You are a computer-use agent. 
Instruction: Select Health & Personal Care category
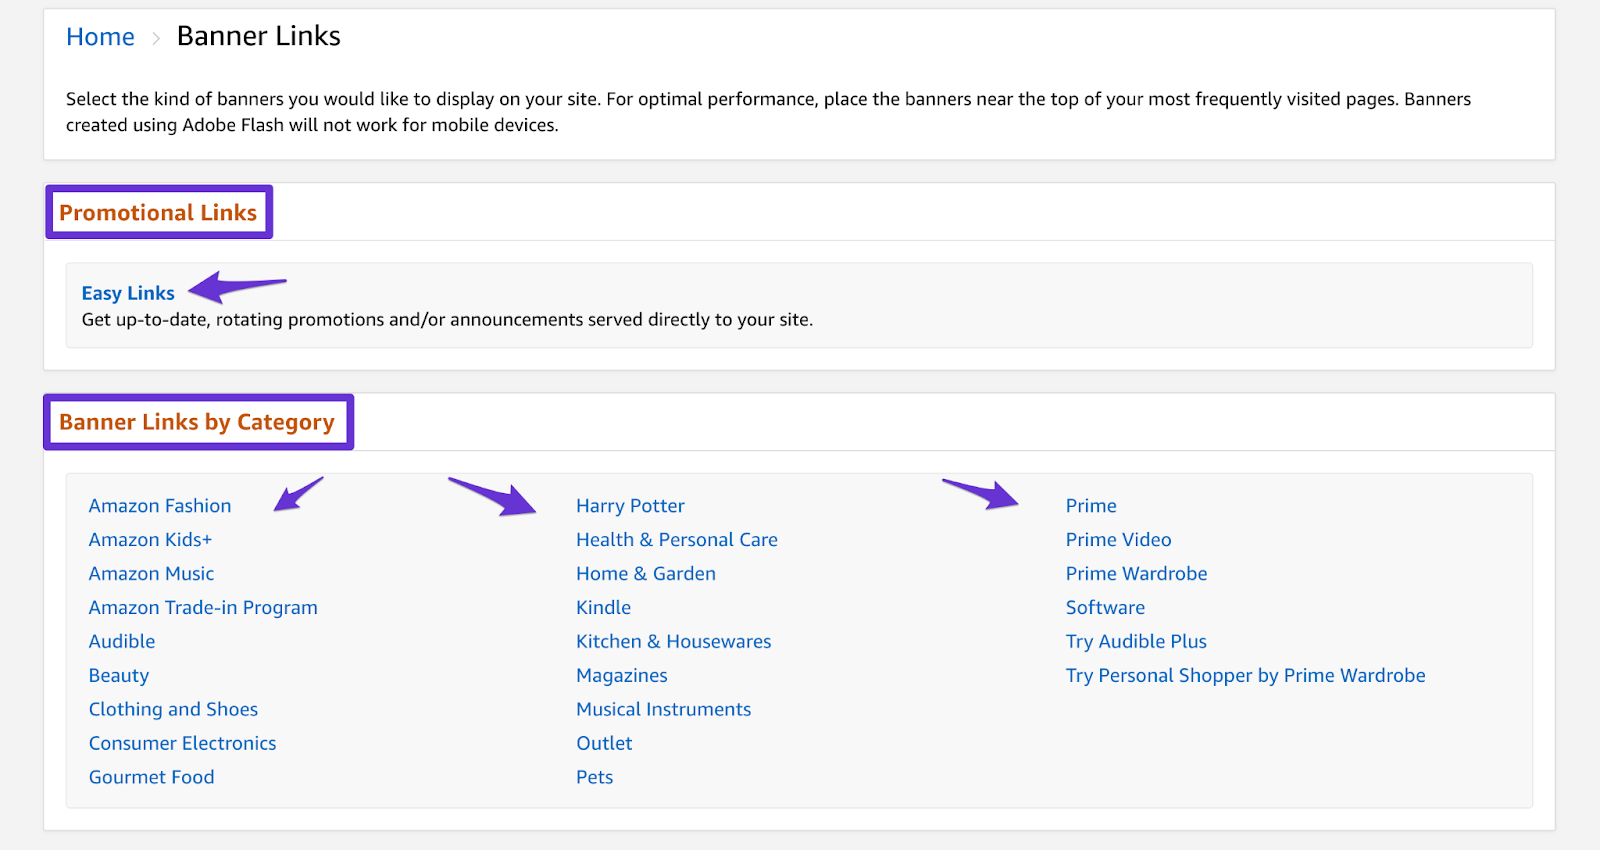point(677,540)
